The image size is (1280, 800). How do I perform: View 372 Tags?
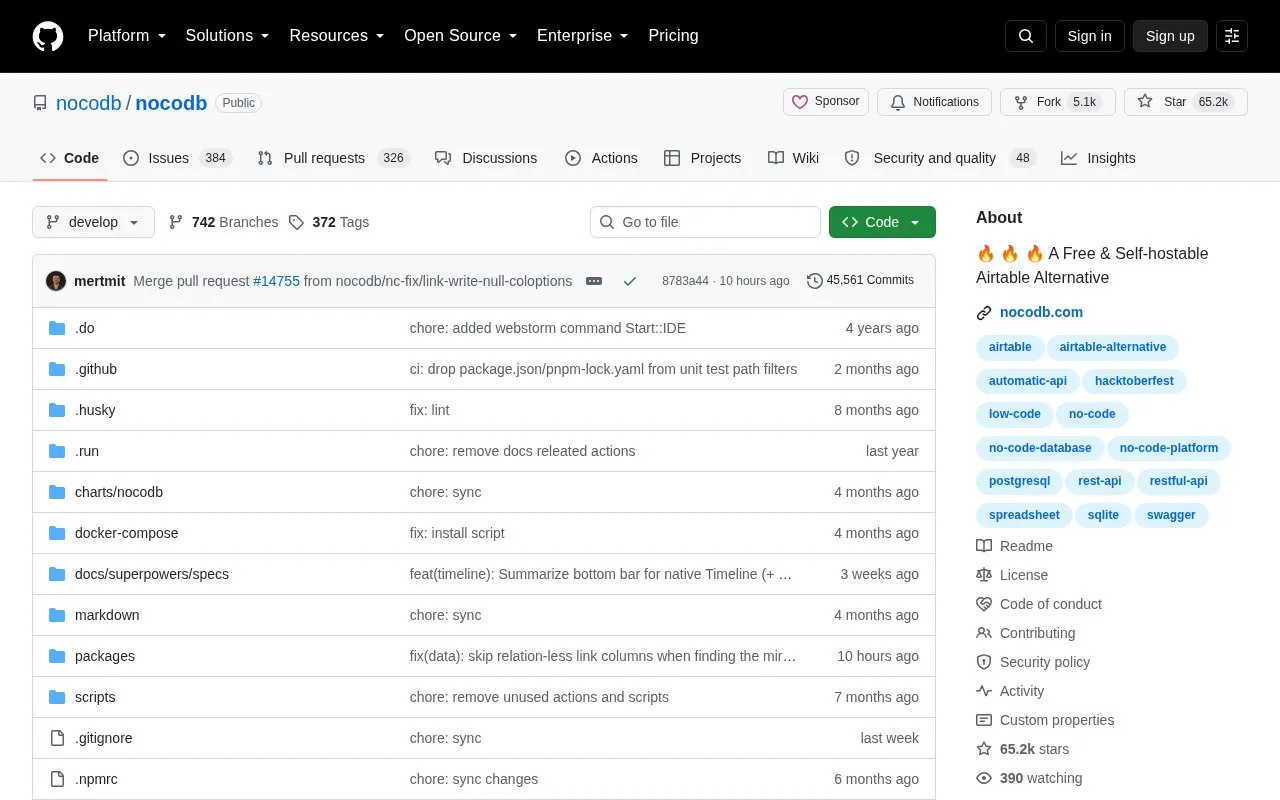click(329, 222)
